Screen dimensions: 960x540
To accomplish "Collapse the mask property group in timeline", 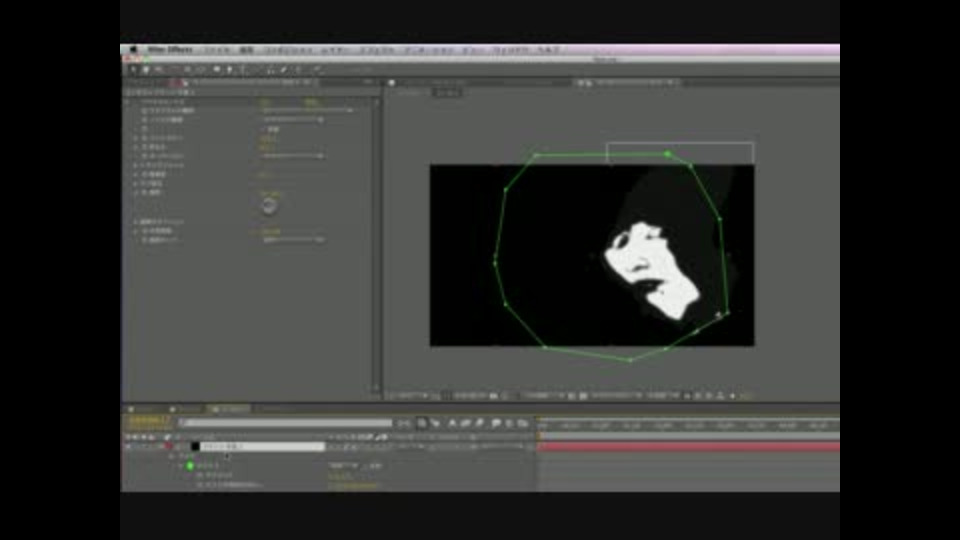I will pos(181,465).
